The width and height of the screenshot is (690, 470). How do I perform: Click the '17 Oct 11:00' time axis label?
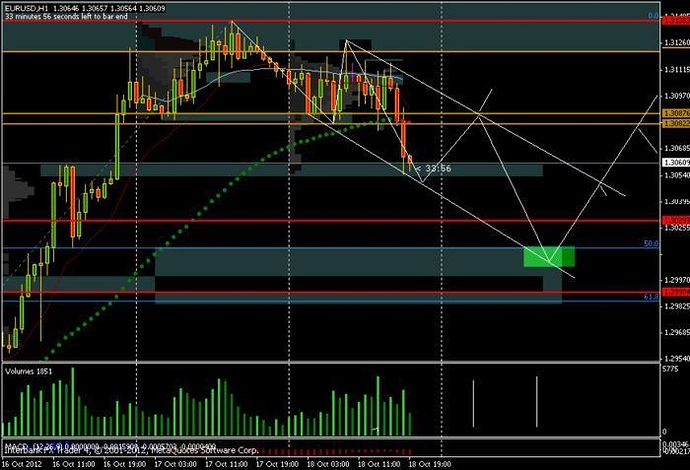point(227,464)
